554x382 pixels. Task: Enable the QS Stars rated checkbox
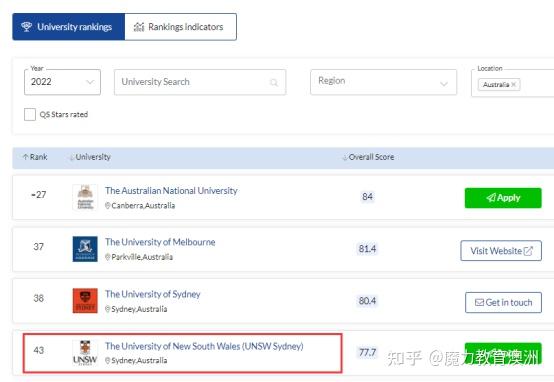(30, 114)
